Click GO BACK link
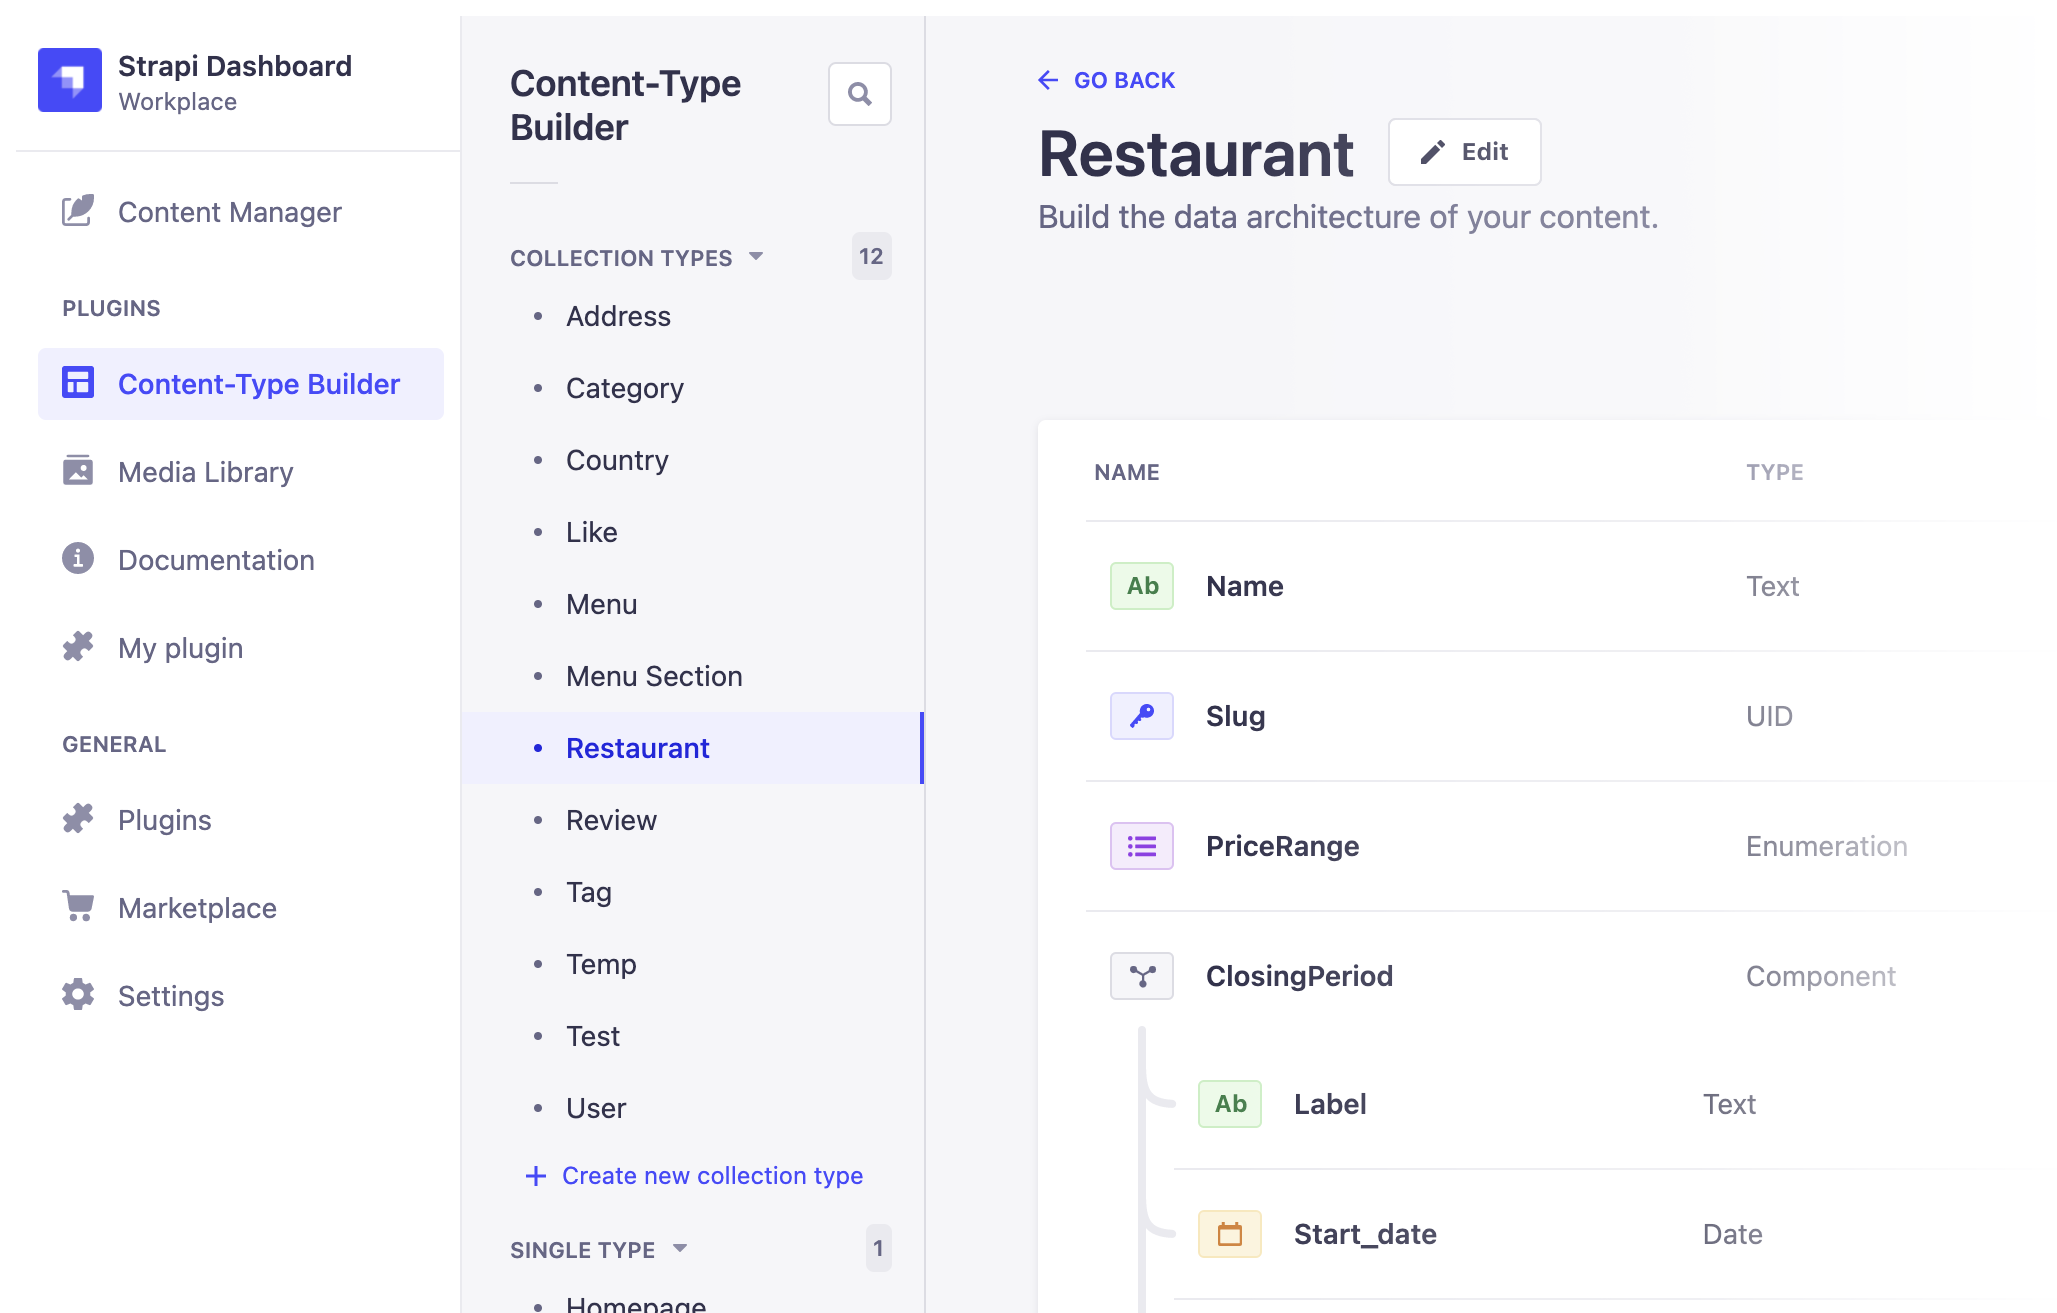 tap(1106, 80)
